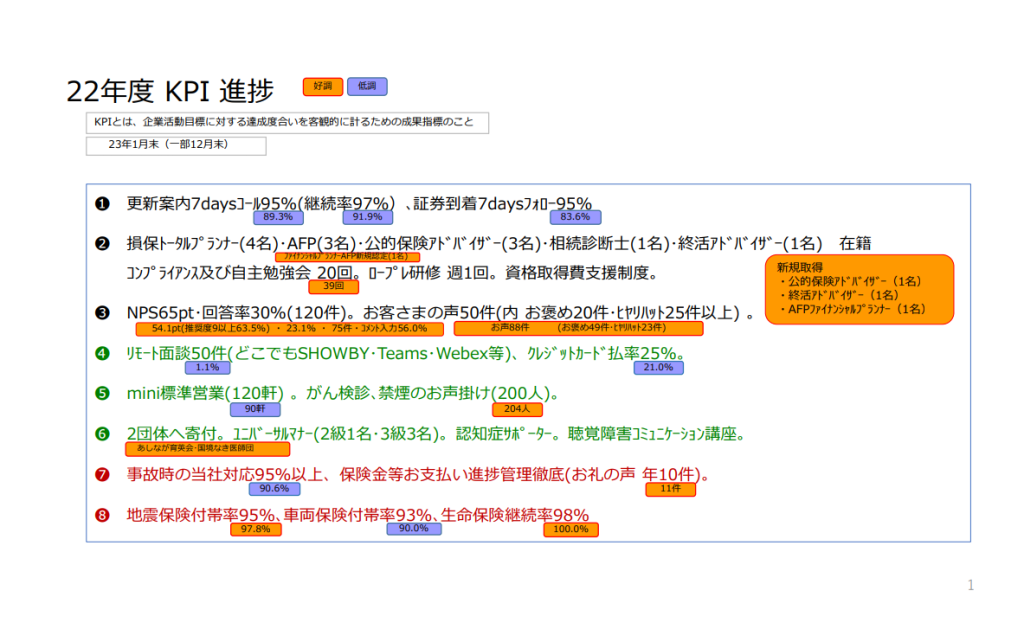
Task: Click the green number 4 bullet icon
Action: tap(102, 354)
